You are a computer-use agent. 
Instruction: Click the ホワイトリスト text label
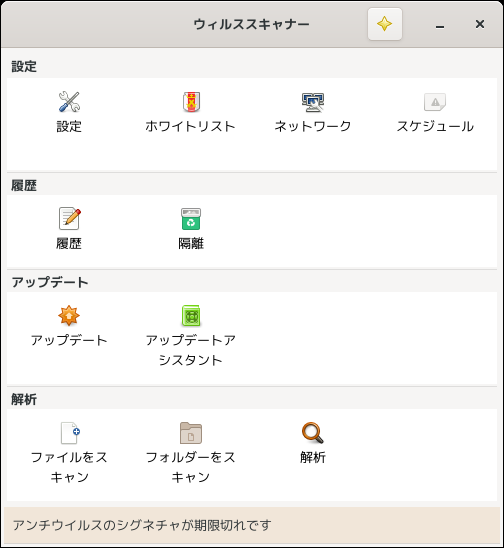point(190,126)
